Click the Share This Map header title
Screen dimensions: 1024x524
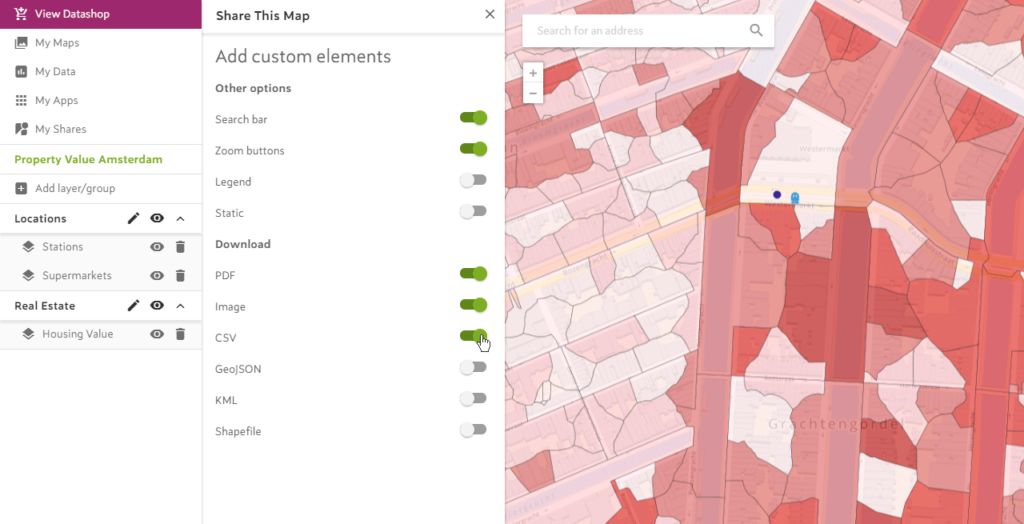263,16
